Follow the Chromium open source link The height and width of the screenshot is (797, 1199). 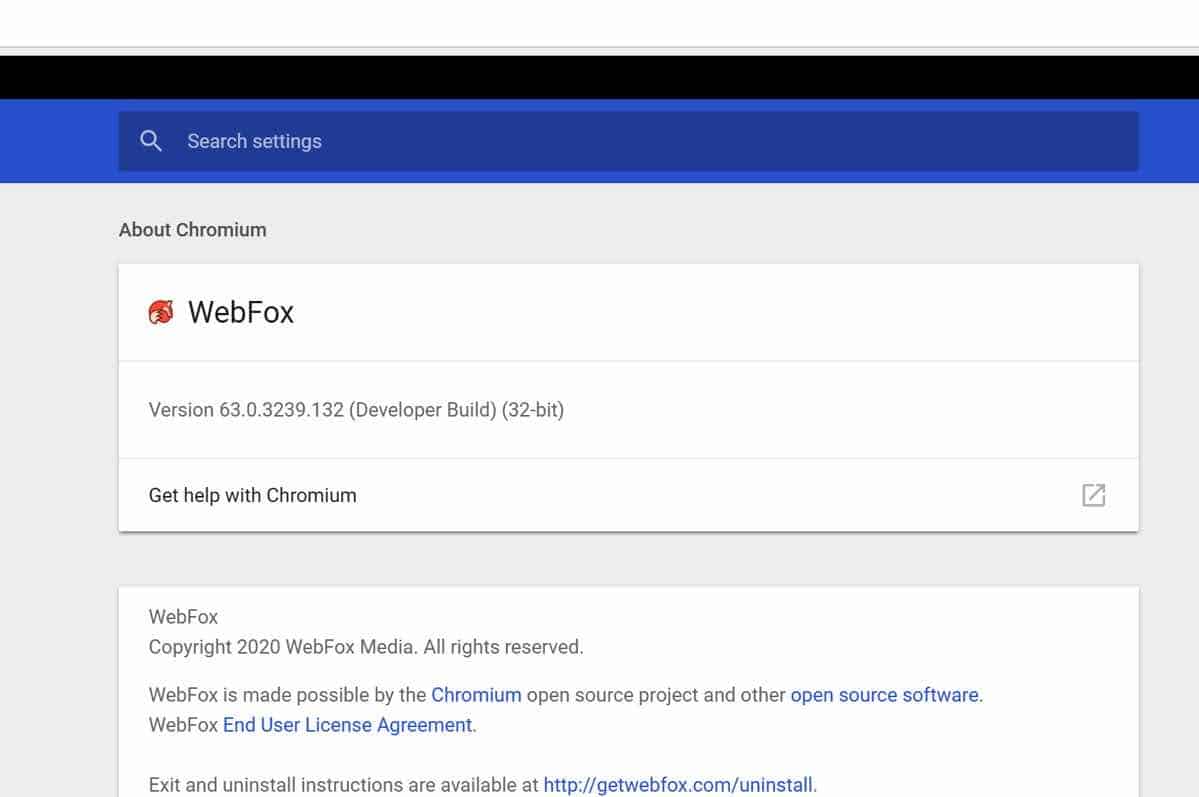tap(476, 695)
